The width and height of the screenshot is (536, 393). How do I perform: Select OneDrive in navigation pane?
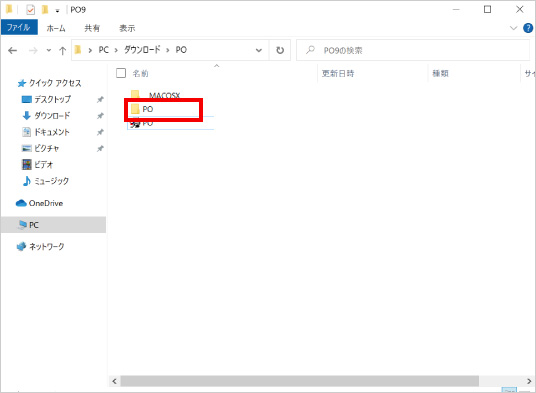39,203
